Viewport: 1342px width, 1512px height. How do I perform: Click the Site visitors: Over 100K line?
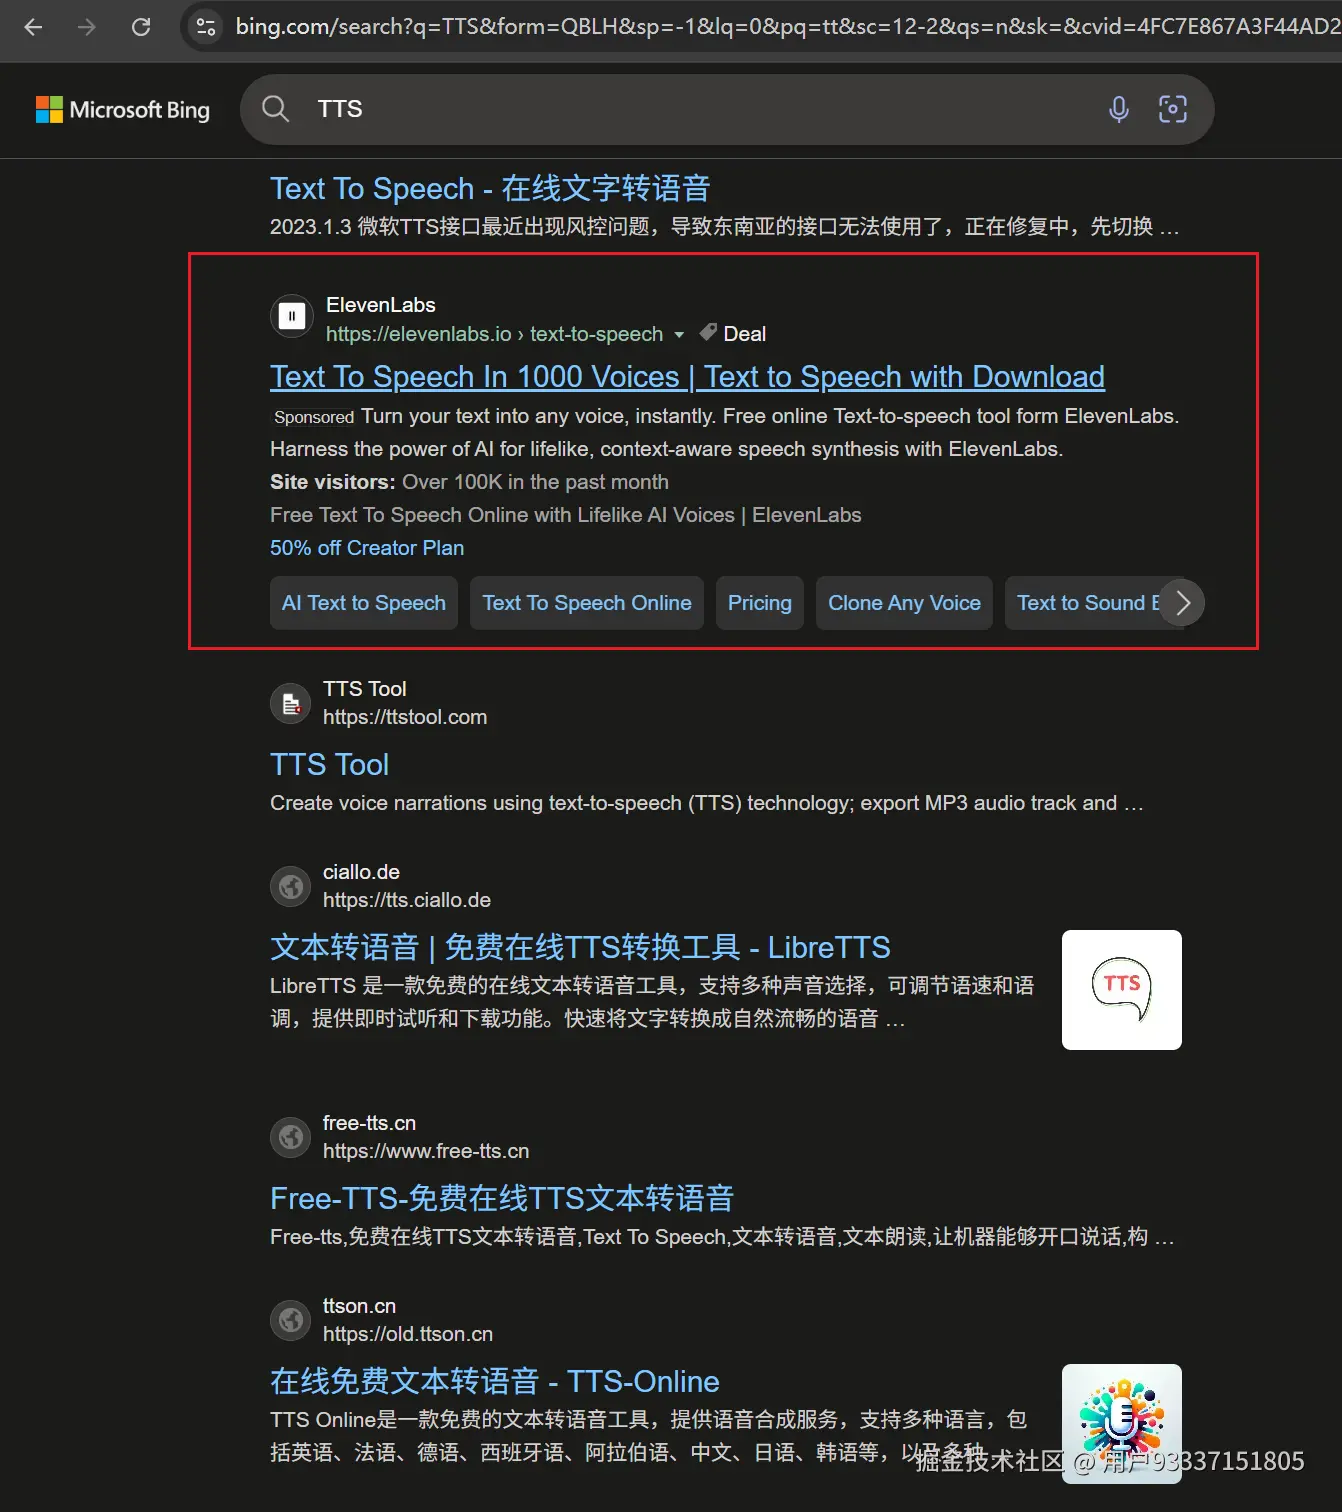coord(469,482)
